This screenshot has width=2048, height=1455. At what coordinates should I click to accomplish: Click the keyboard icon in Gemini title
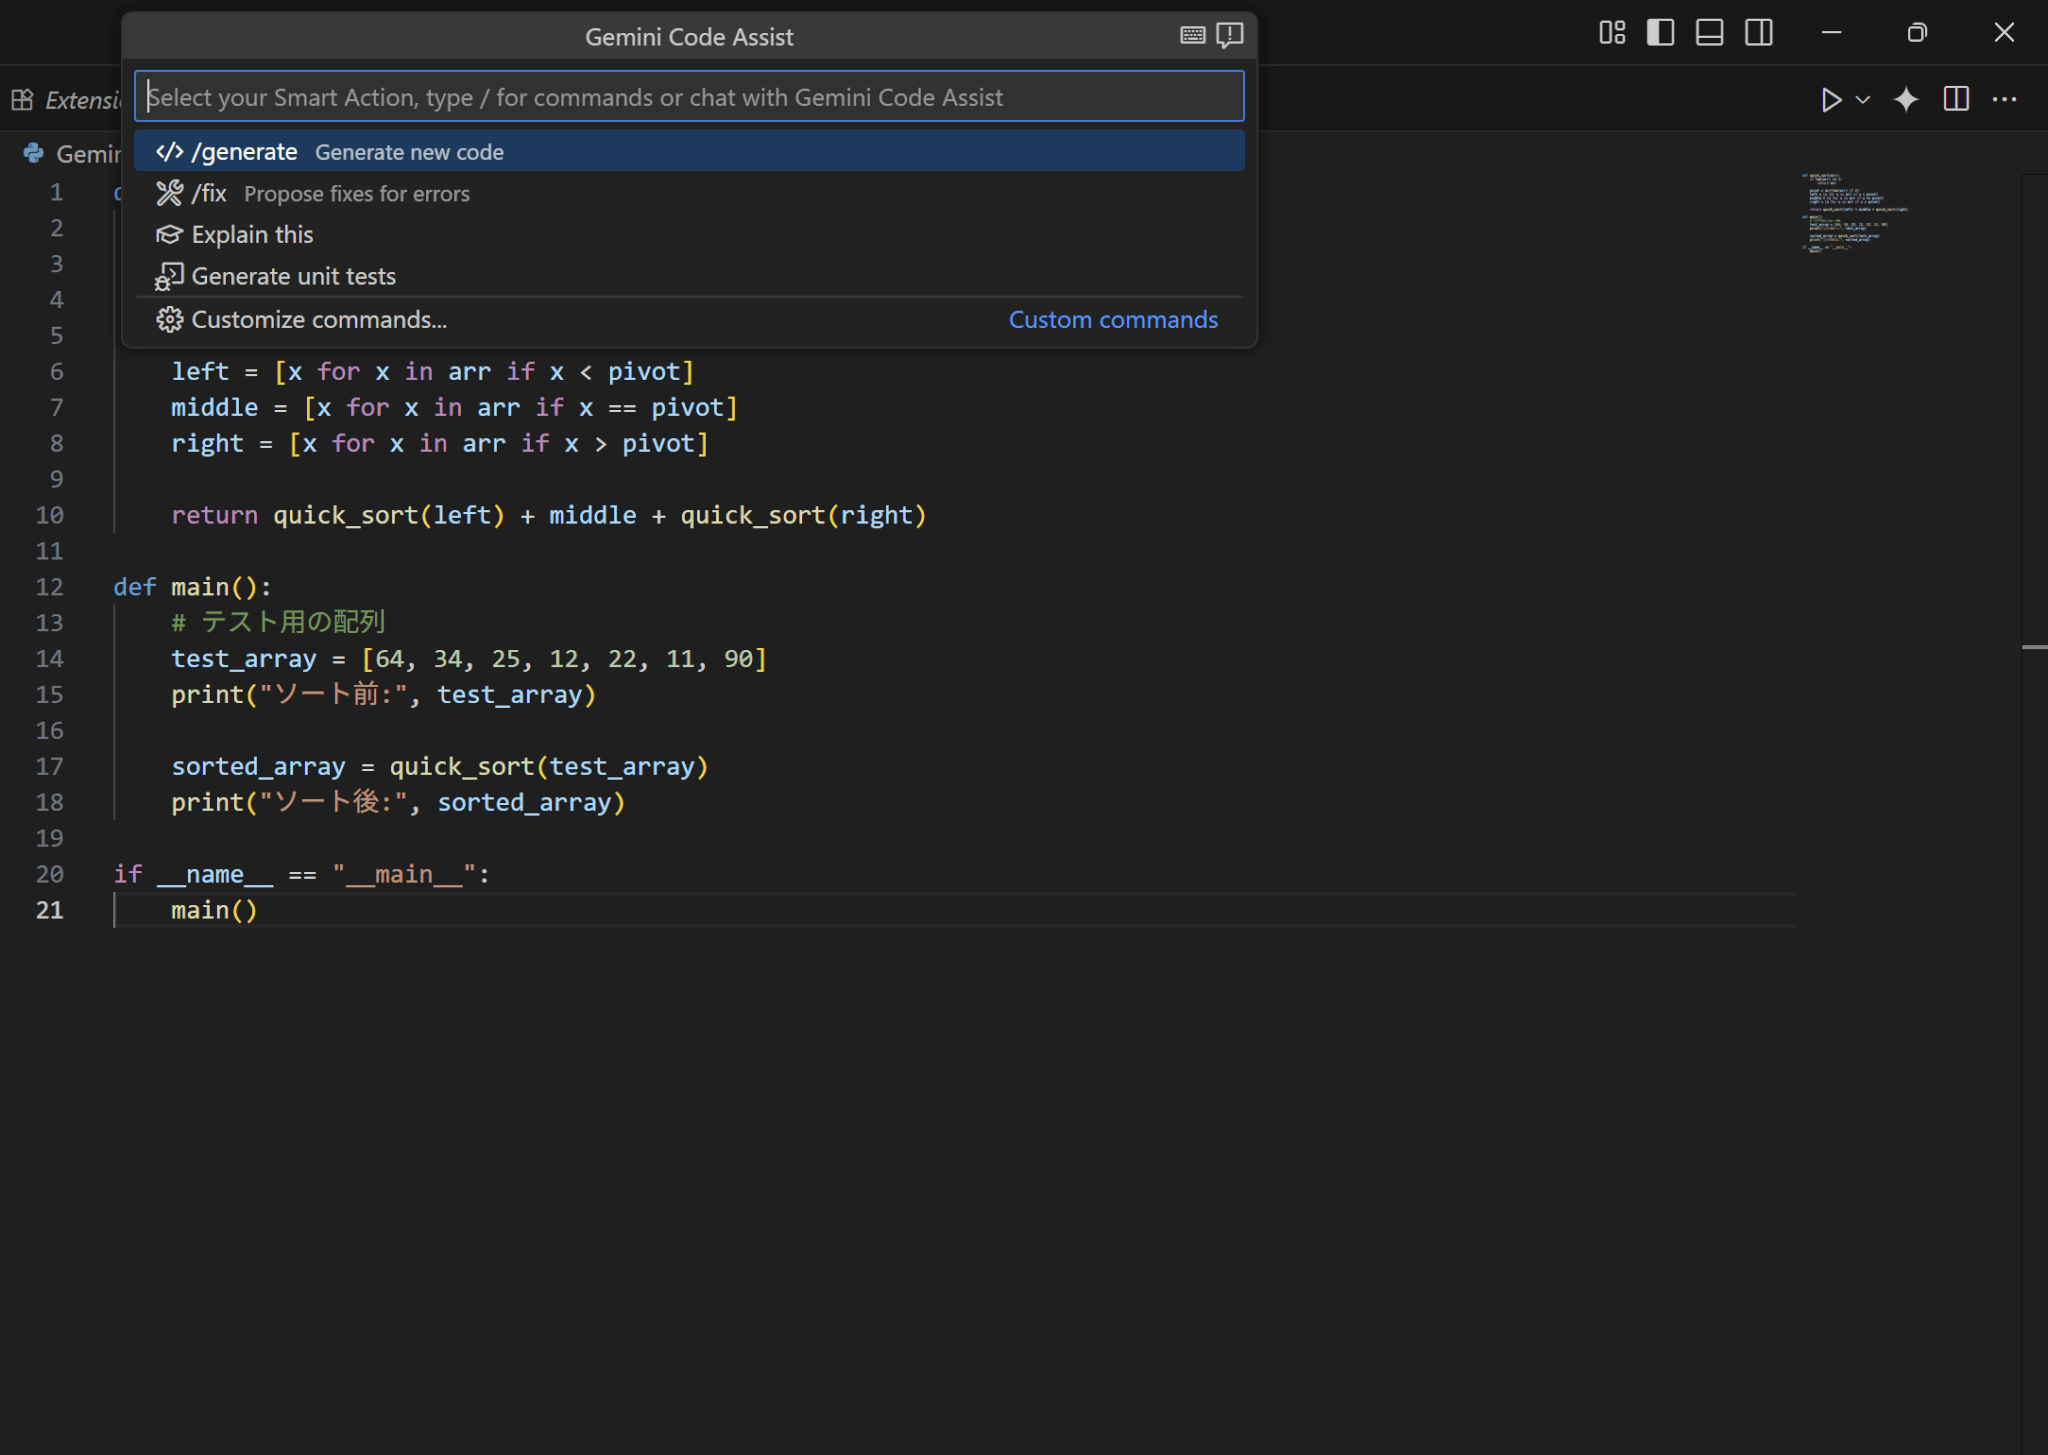(x=1192, y=35)
